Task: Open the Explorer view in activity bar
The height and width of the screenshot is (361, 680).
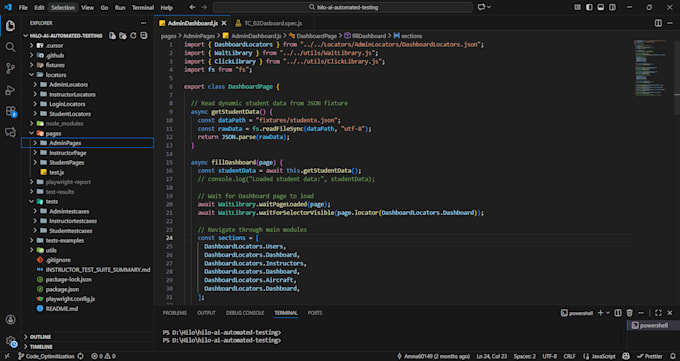Action: point(10,26)
